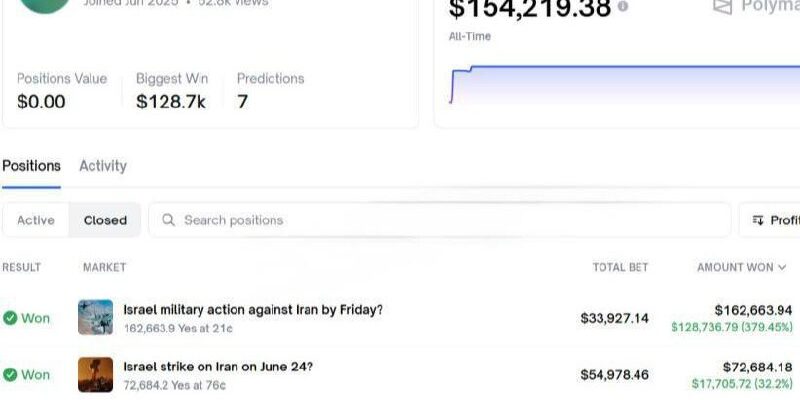Expand the Amount Won sort chevron
The width and height of the screenshot is (800, 400).
pyautogui.click(x=782, y=267)
